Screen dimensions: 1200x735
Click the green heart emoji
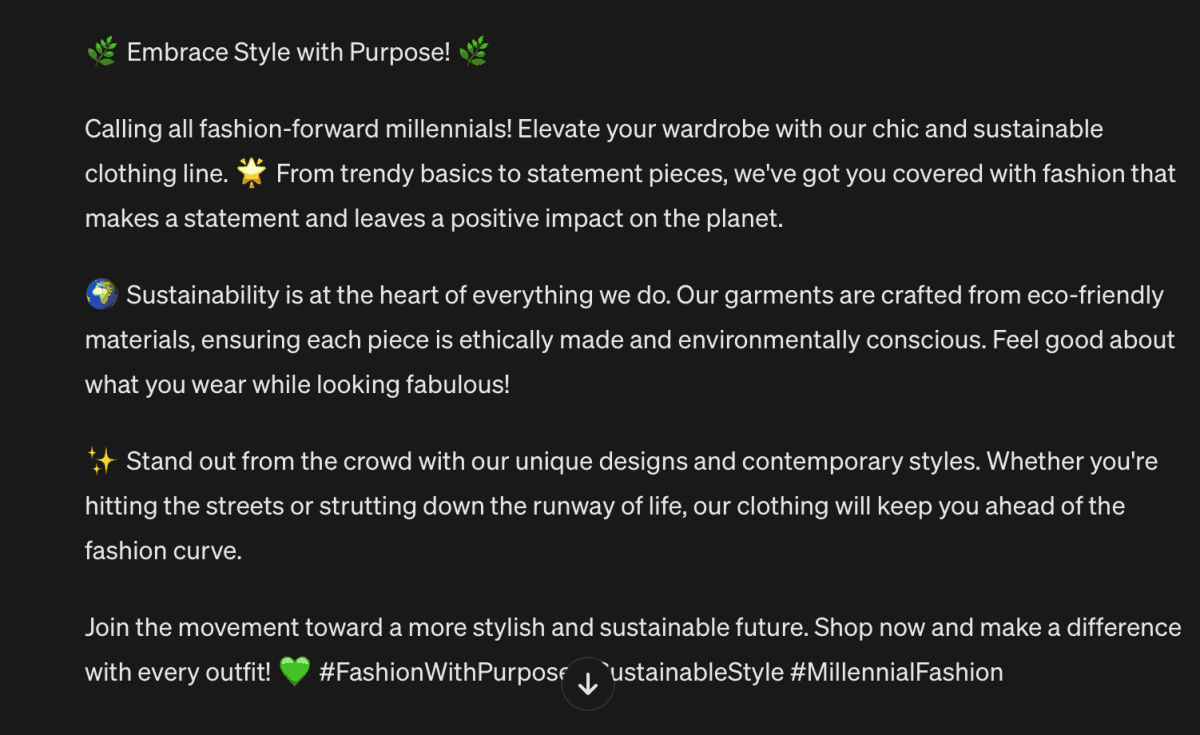pyautogui.click(x=295, y=672)
